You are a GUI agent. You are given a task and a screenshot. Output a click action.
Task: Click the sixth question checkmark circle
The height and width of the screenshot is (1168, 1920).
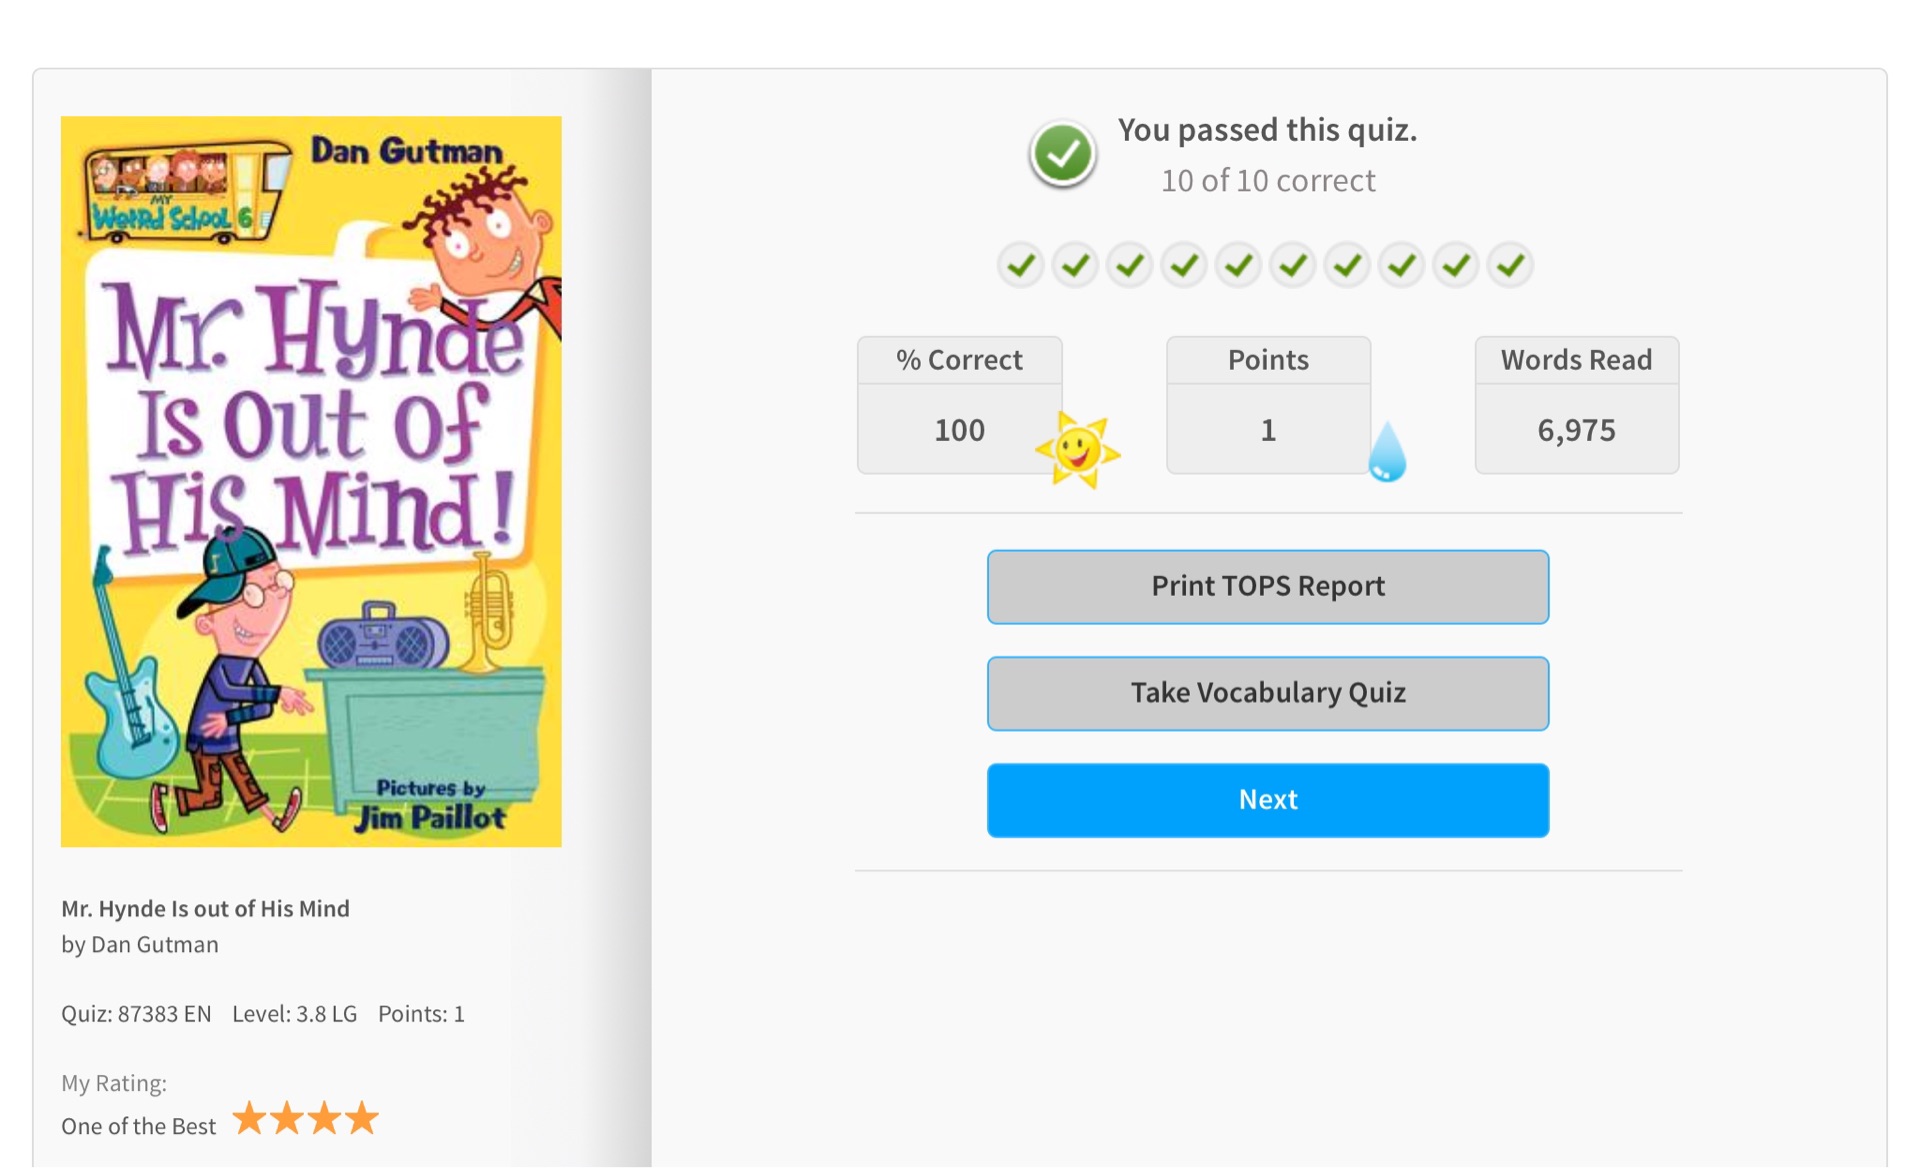click(x=1292, y=265)
